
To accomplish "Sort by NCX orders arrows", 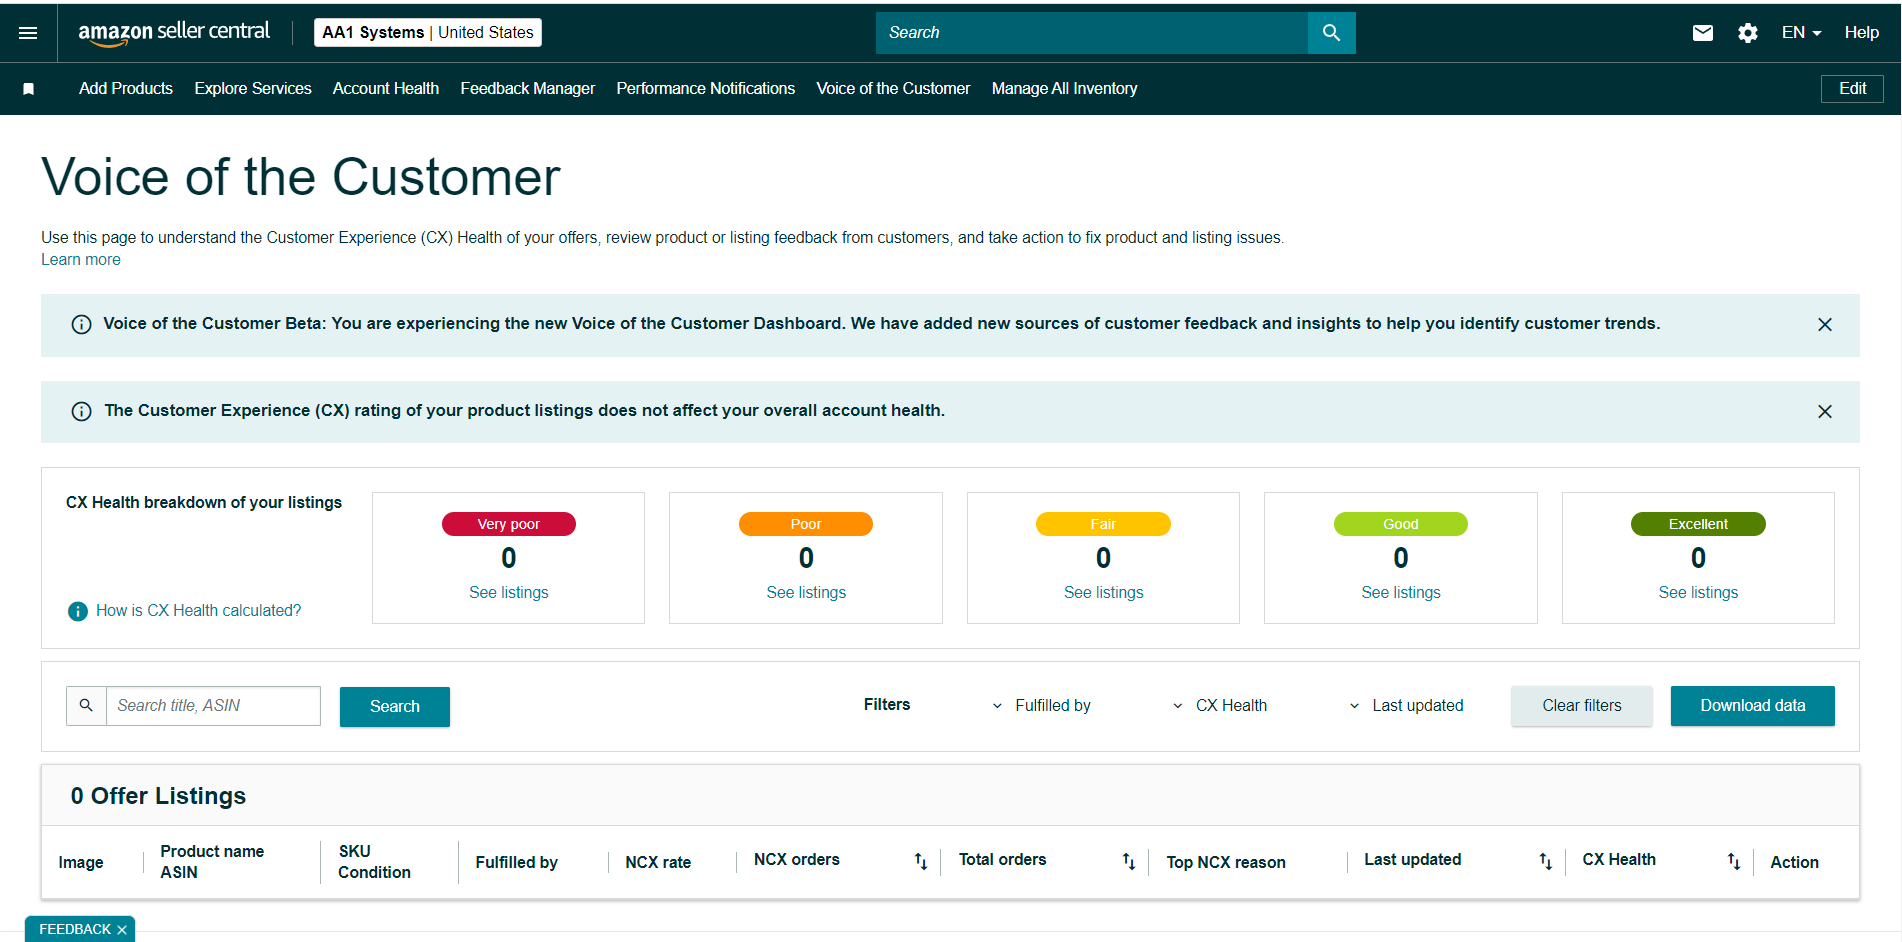I will pos(920,861).
